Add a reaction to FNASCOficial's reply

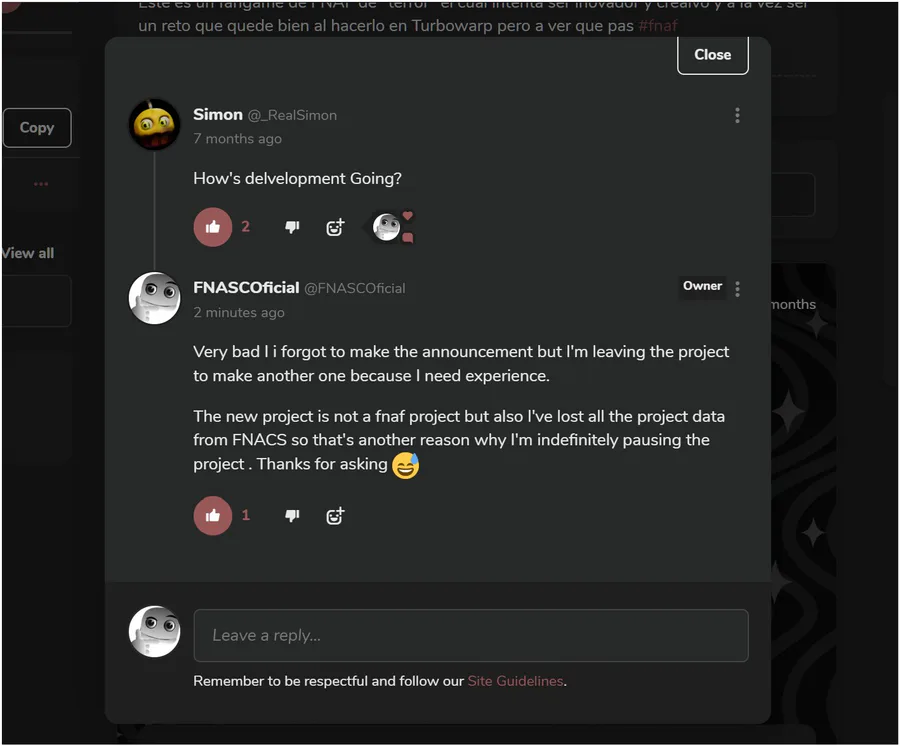coord(335,516)
